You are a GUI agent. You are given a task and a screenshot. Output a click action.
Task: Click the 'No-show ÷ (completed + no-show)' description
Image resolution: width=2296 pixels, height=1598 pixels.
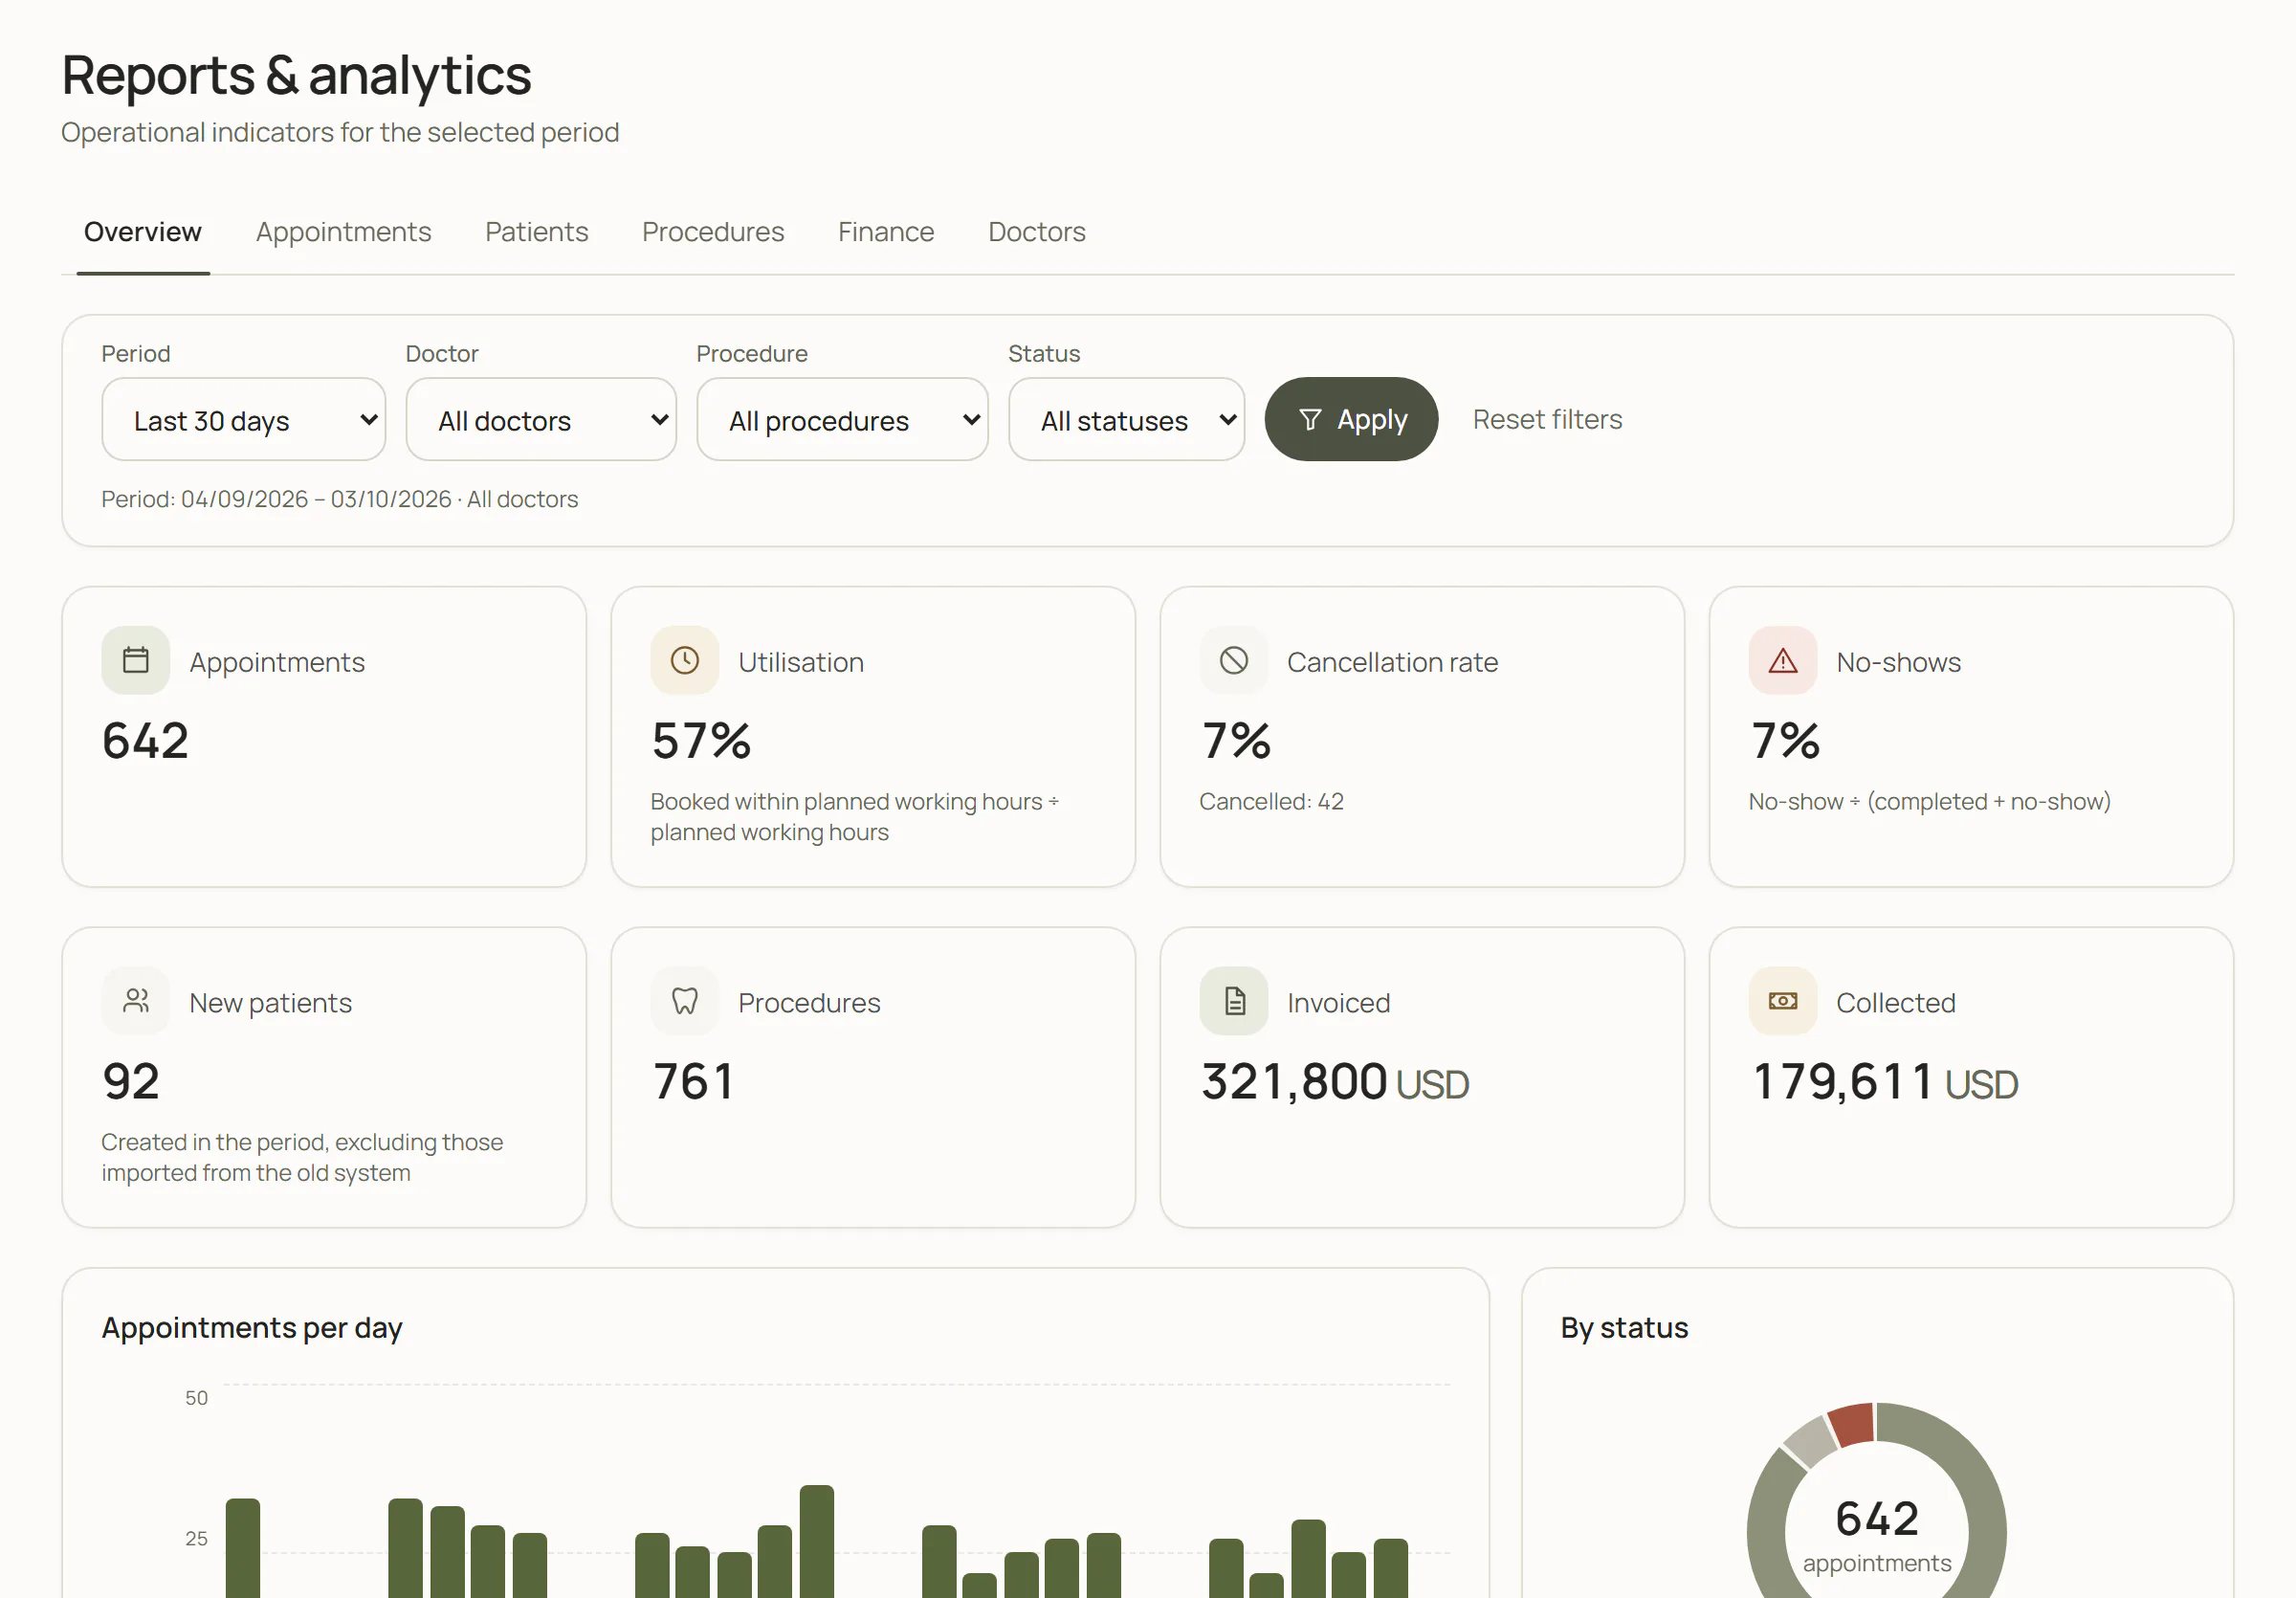point(1930,802)
